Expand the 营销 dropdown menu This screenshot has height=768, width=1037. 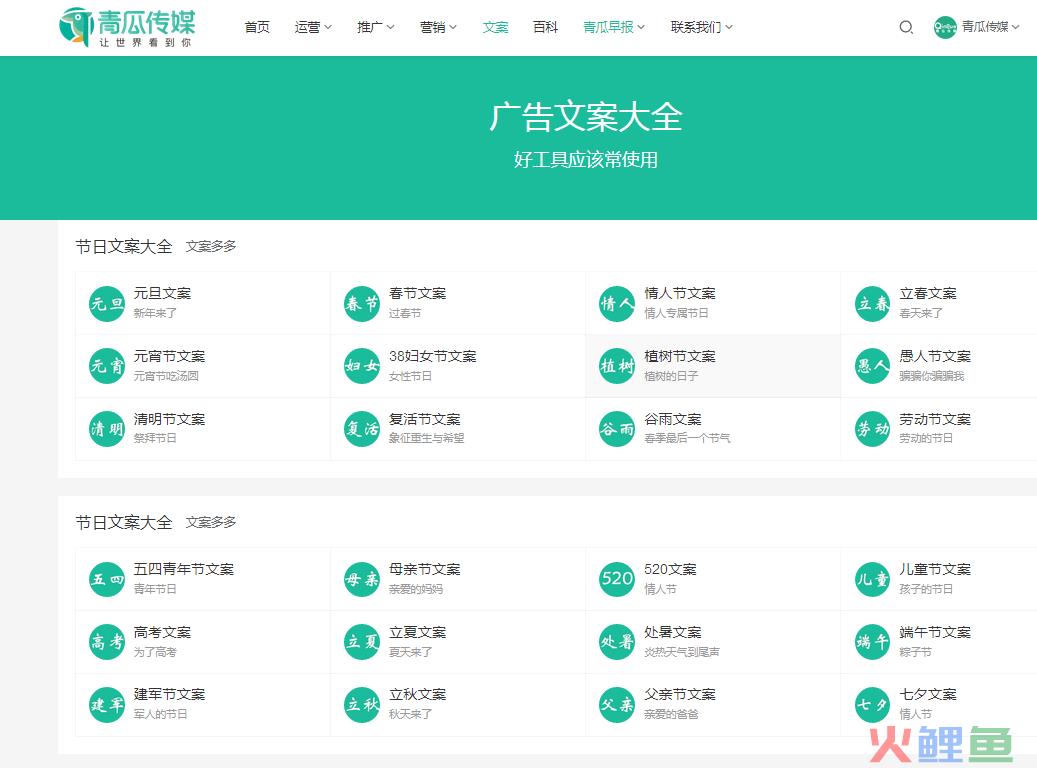438,27
